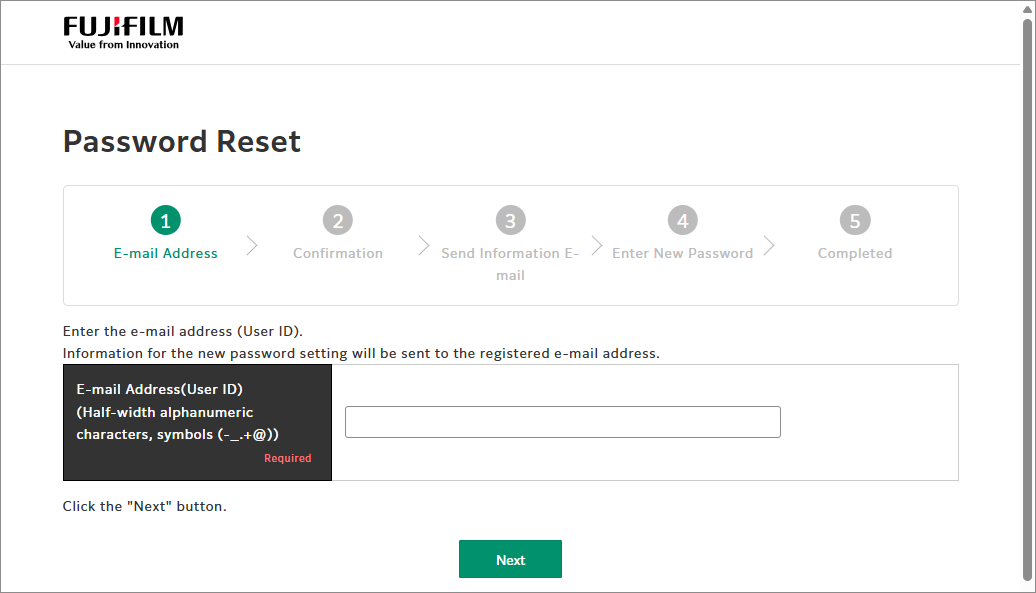The image size is (1036, 593).
Task: Open the Send Information E-mail step
Action: [x=510, y=264]
